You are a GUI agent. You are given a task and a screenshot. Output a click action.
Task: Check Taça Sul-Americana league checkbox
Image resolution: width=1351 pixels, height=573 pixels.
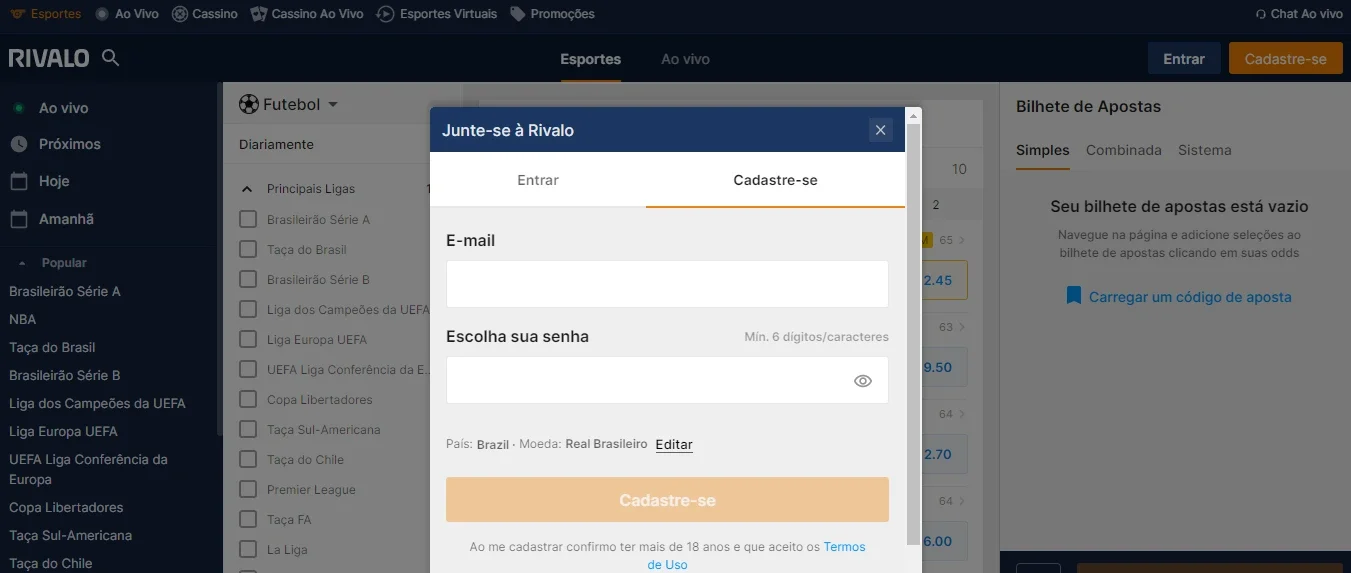coord(248,429)
